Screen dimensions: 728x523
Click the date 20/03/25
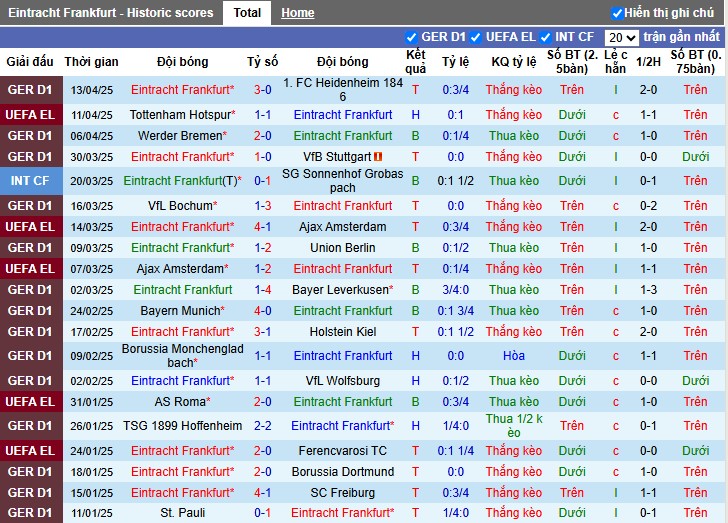[91, 181]
